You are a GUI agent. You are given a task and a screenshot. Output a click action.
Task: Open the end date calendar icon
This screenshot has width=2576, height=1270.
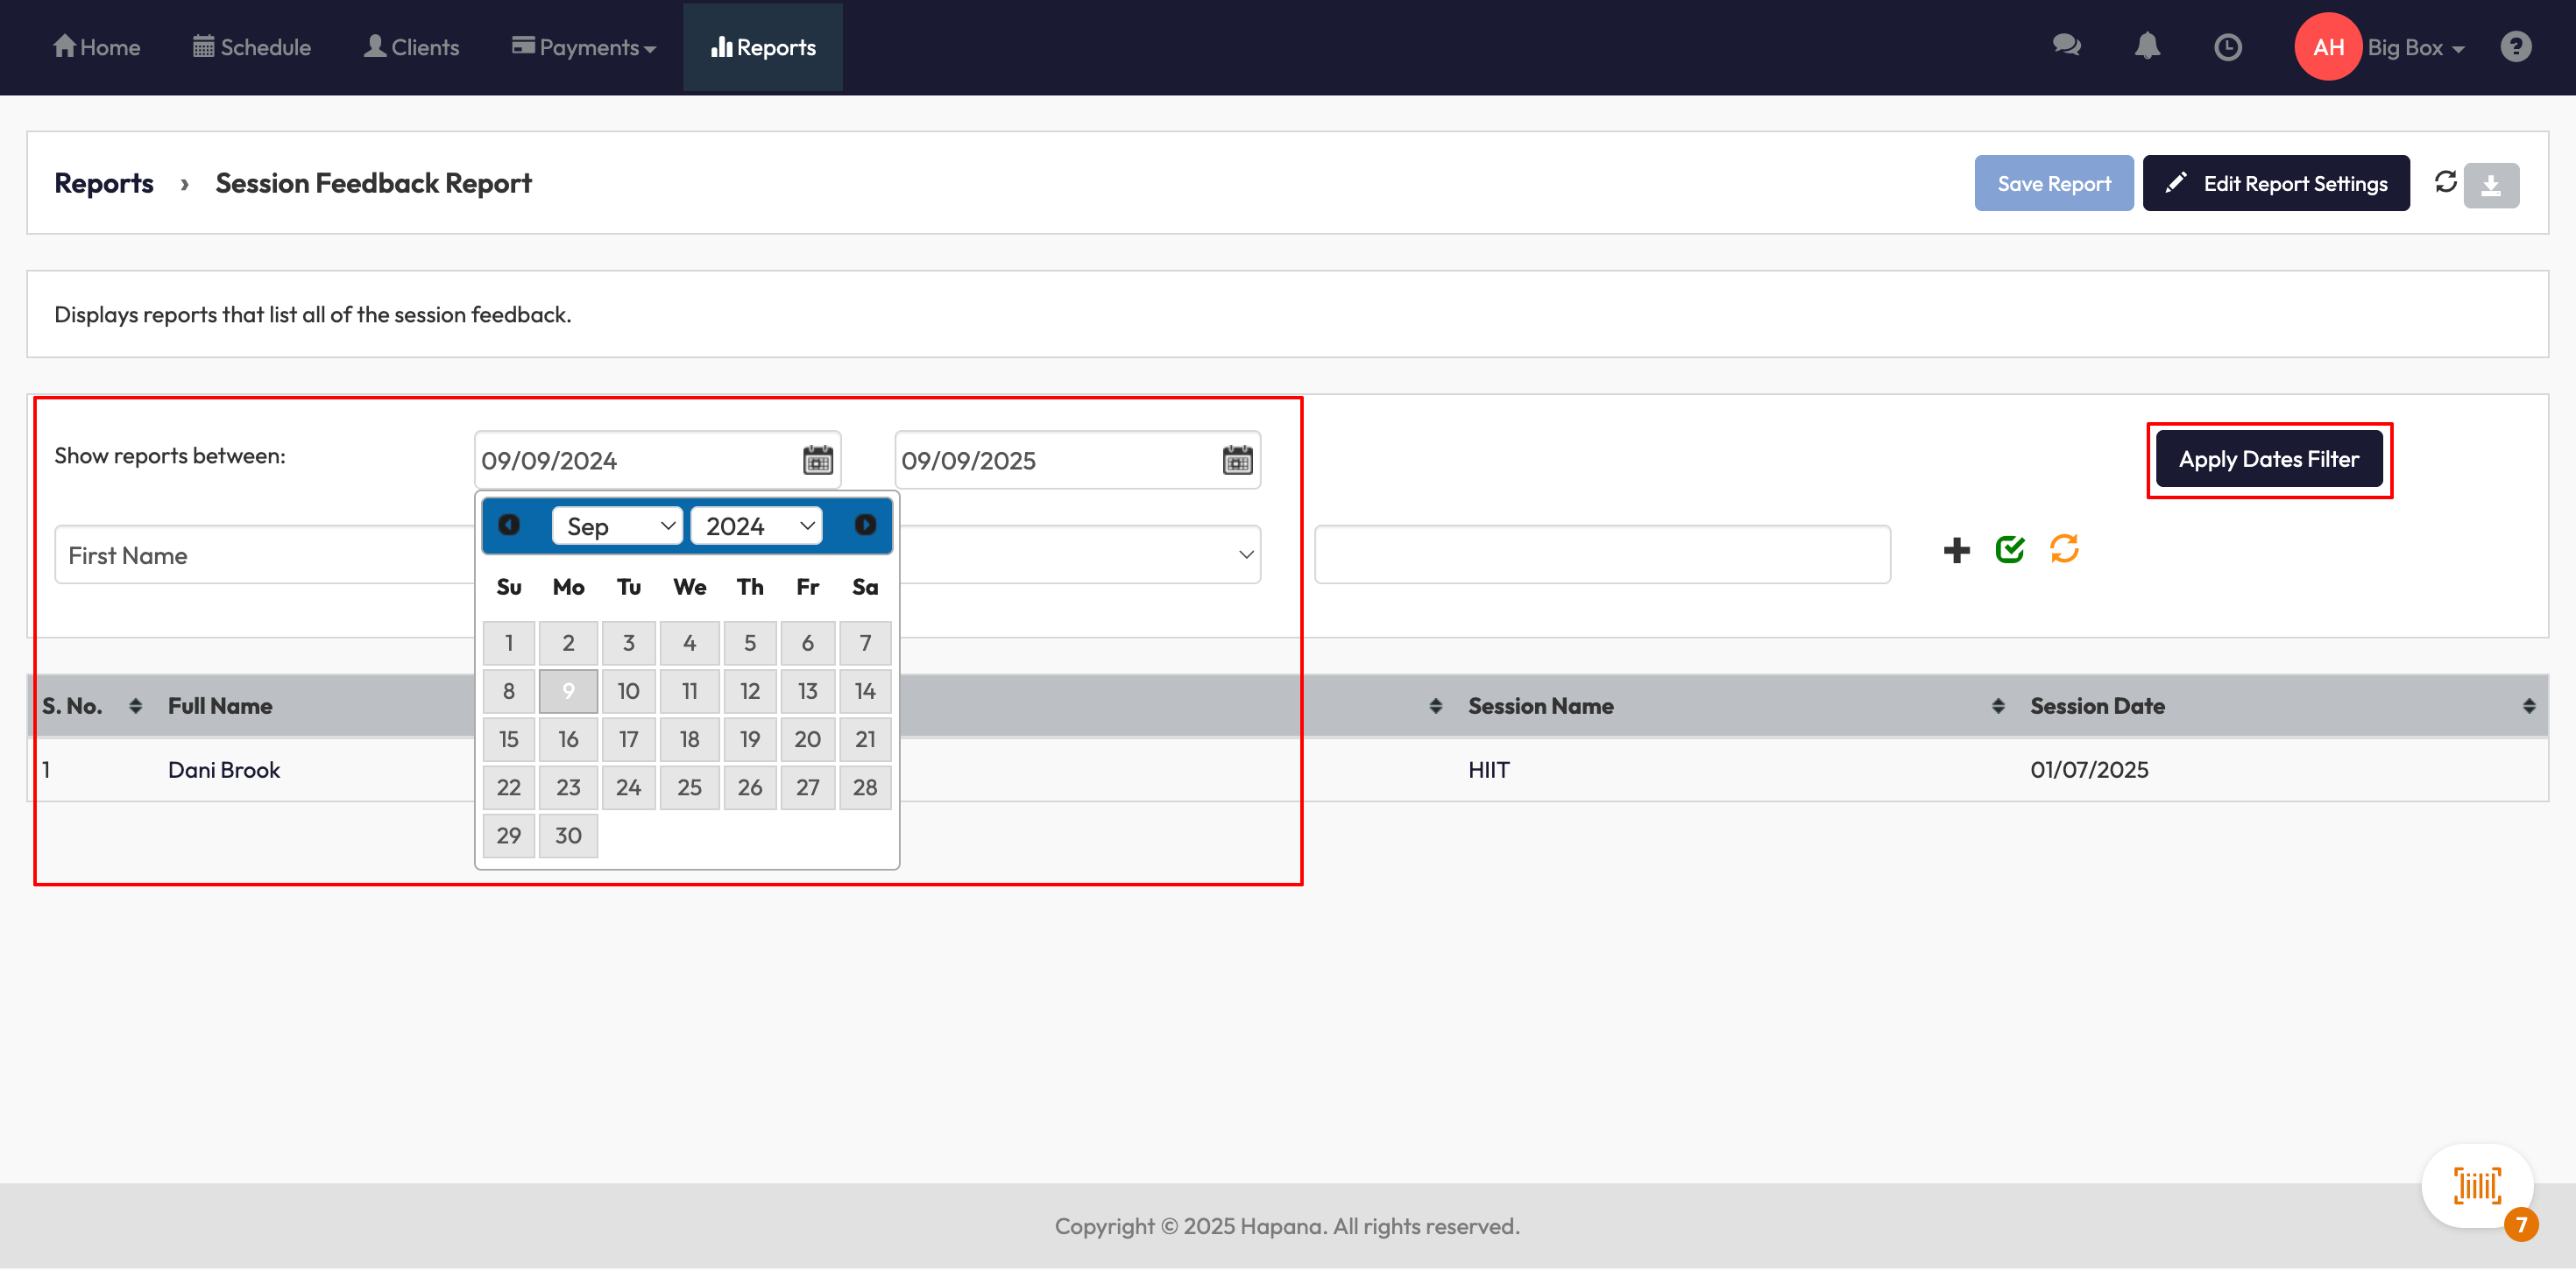click(x=1237, y=460)
